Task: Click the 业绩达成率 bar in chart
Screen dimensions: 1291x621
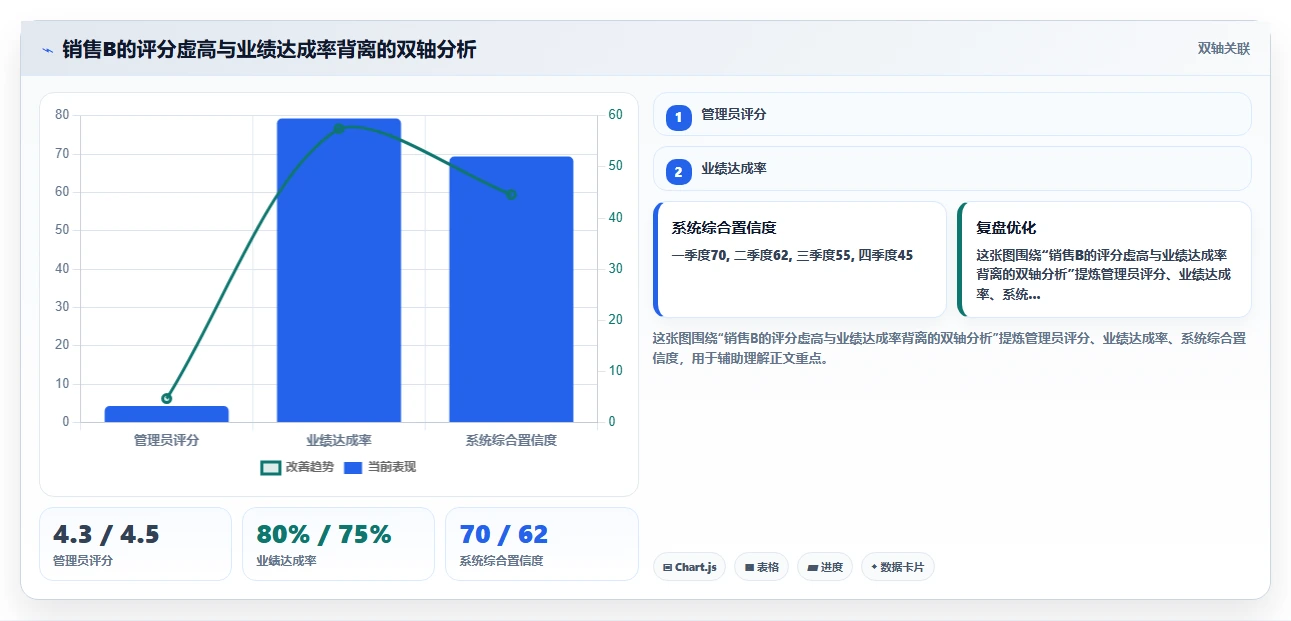Action: (x=339, y=270)
